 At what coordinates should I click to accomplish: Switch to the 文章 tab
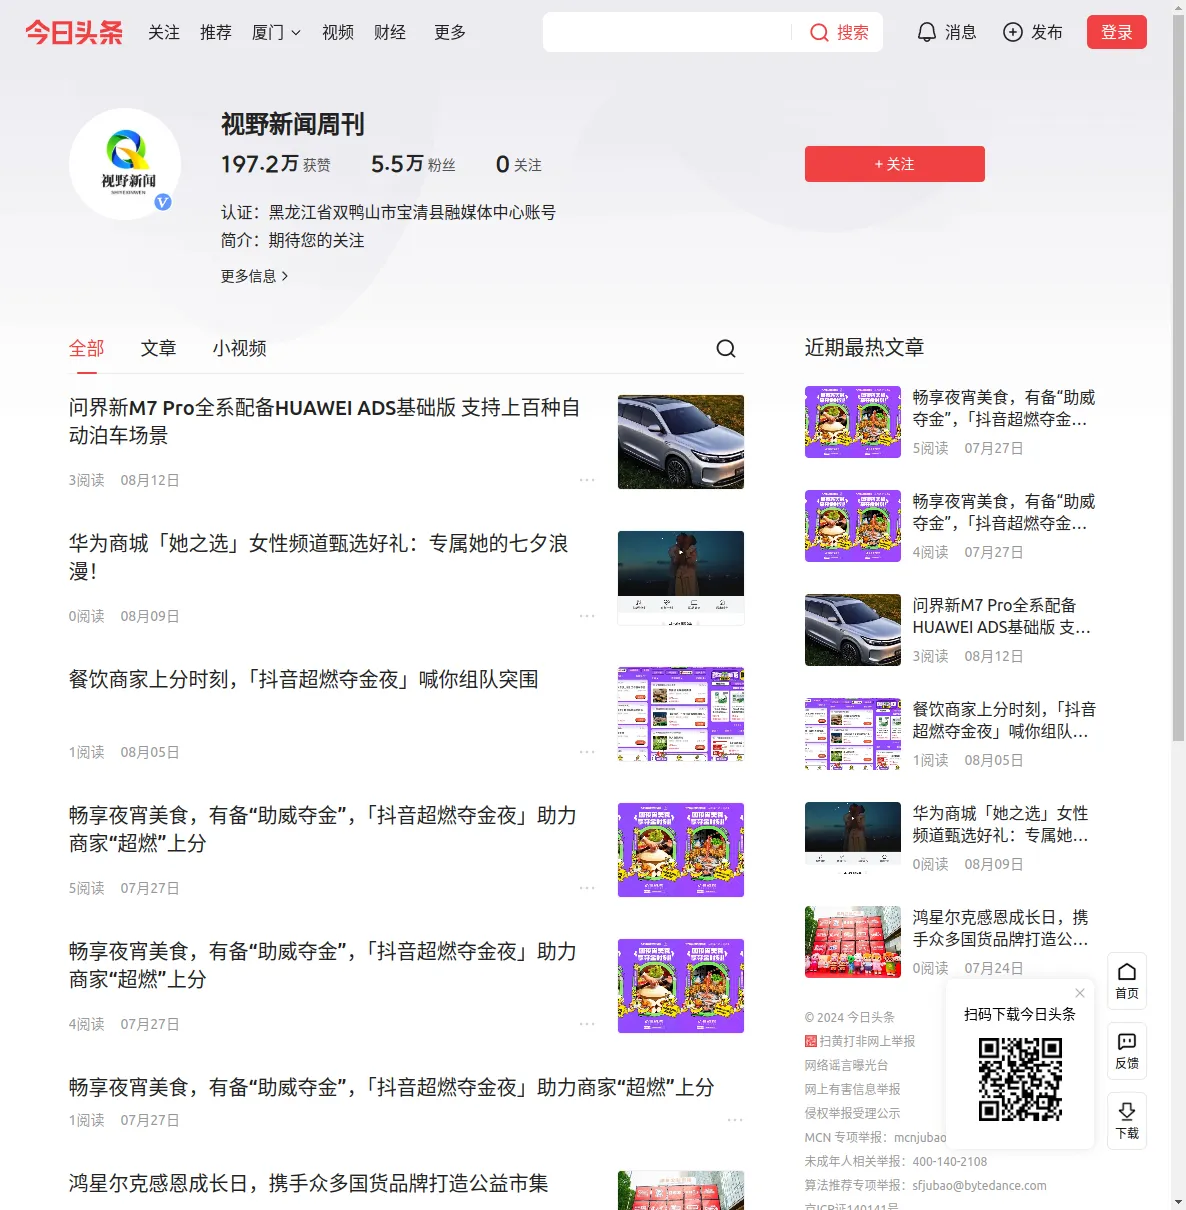[159, 348]
